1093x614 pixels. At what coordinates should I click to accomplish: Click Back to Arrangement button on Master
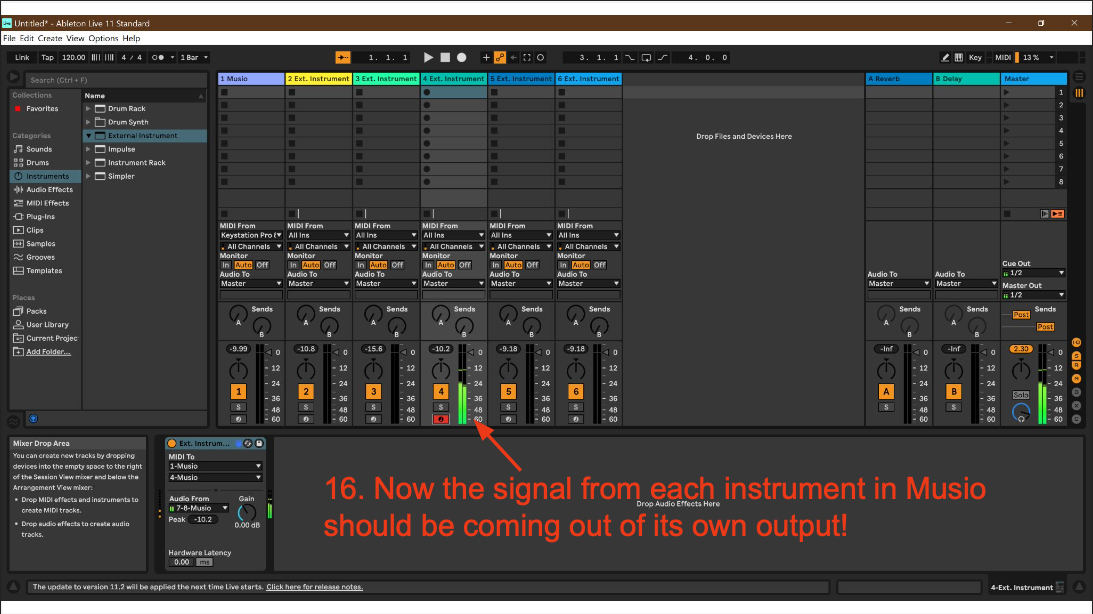1057,214
